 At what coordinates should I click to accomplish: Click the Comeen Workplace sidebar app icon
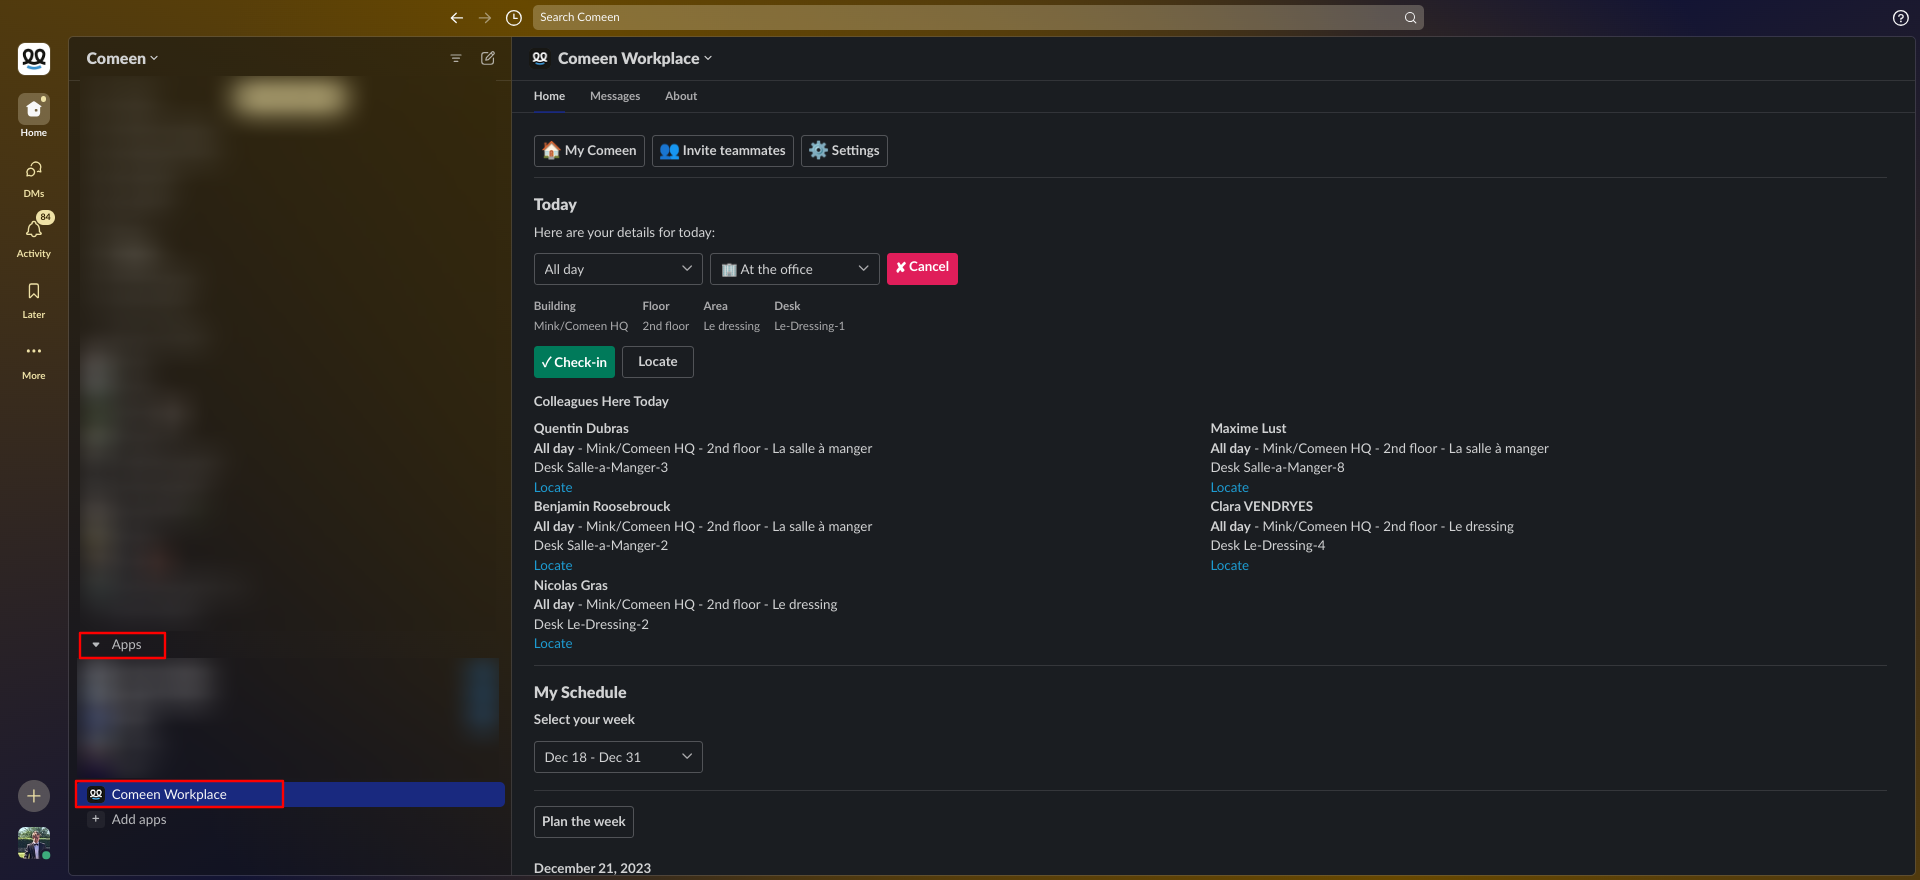tap(96, 794)
